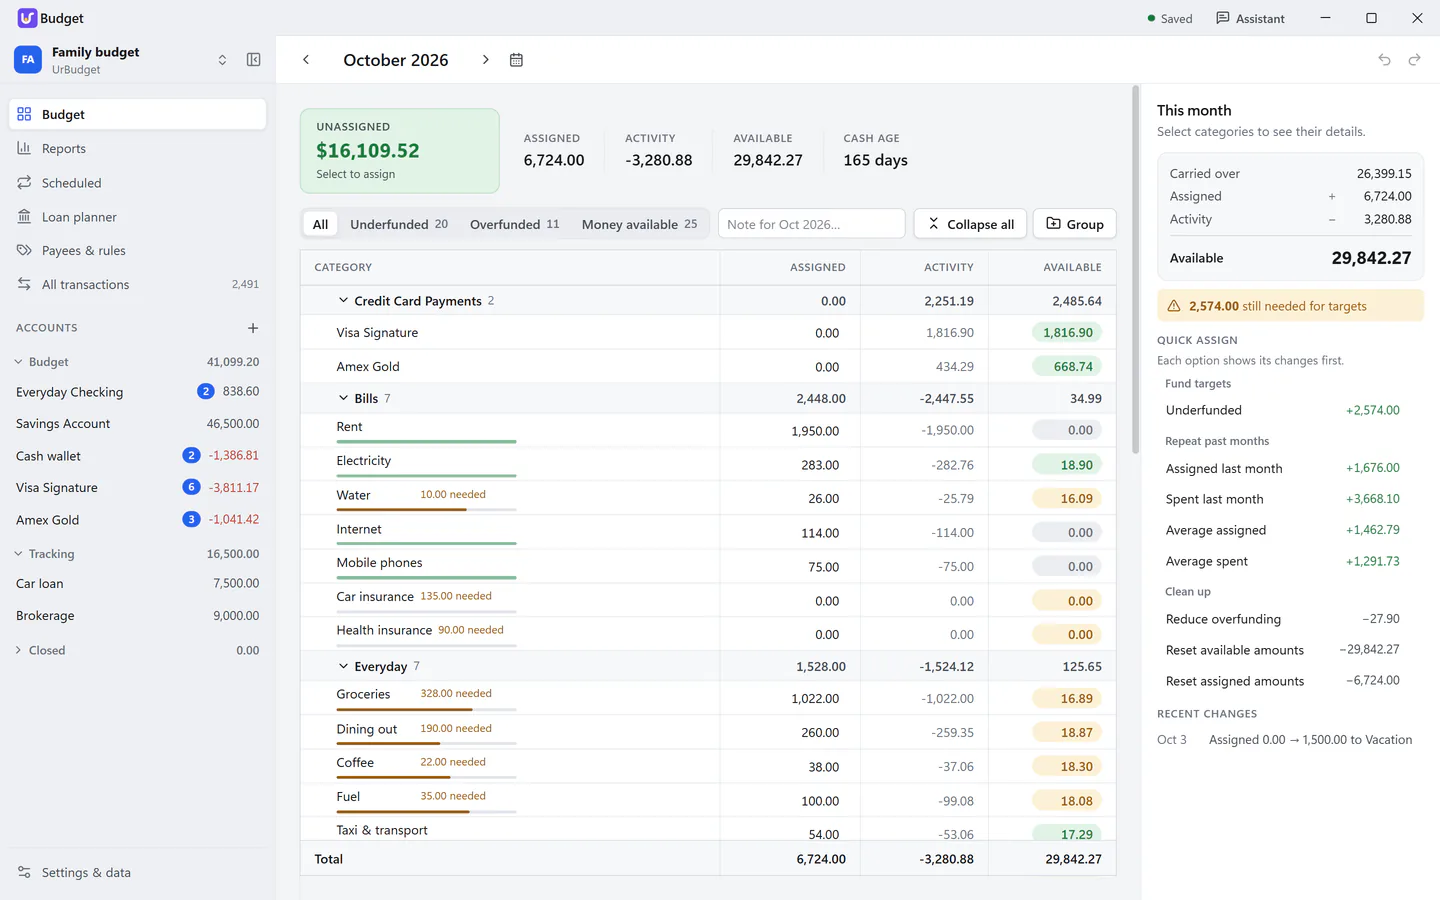Collapse the Everyday category group
This screenshot has width=1440, height=900.
(343, 666)
